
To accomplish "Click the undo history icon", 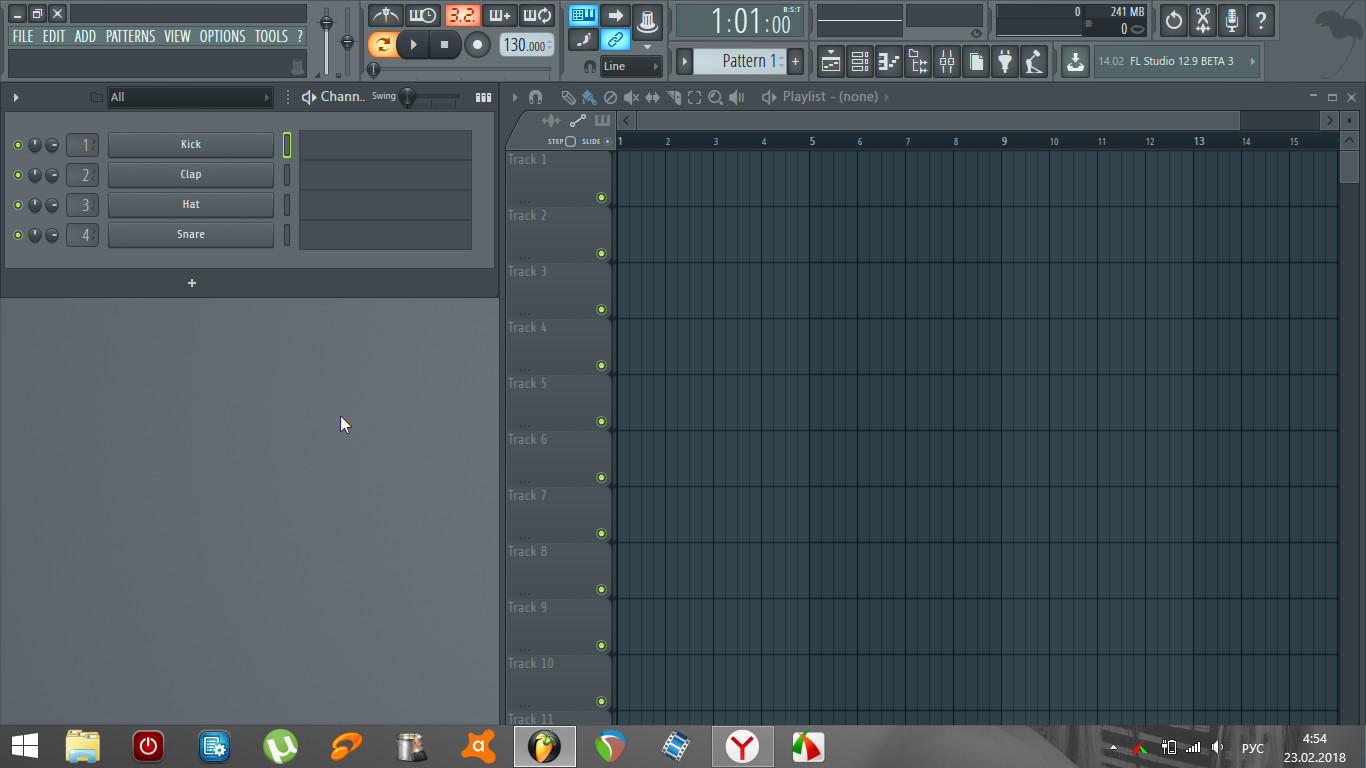I will (x=1174, y=20).
